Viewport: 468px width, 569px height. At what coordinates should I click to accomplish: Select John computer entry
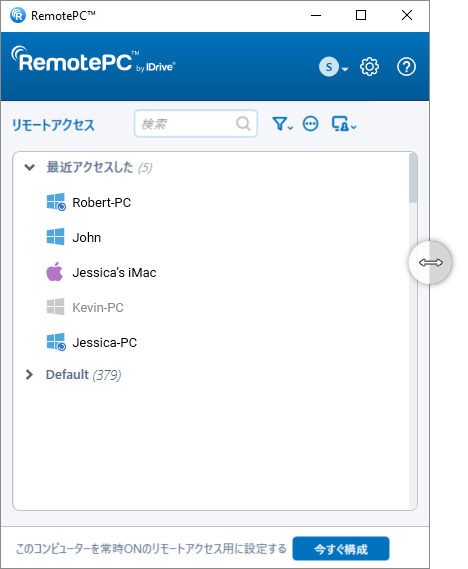(x=87, y=237)
